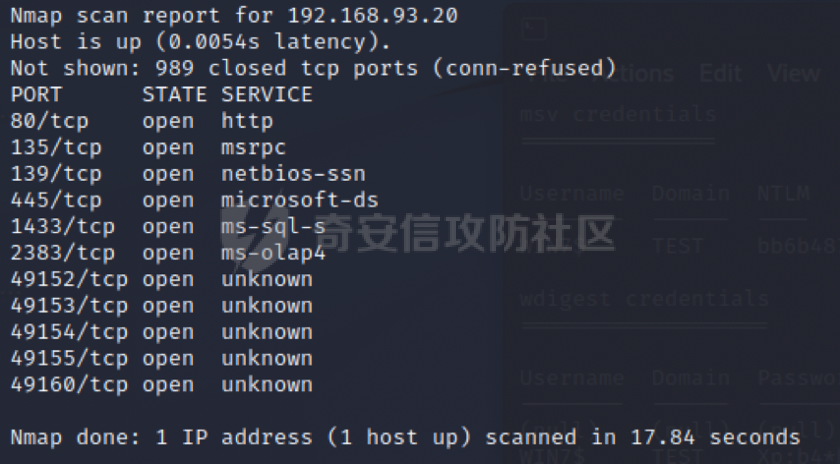
Task: Open the View menu
Action: [793, 73]
